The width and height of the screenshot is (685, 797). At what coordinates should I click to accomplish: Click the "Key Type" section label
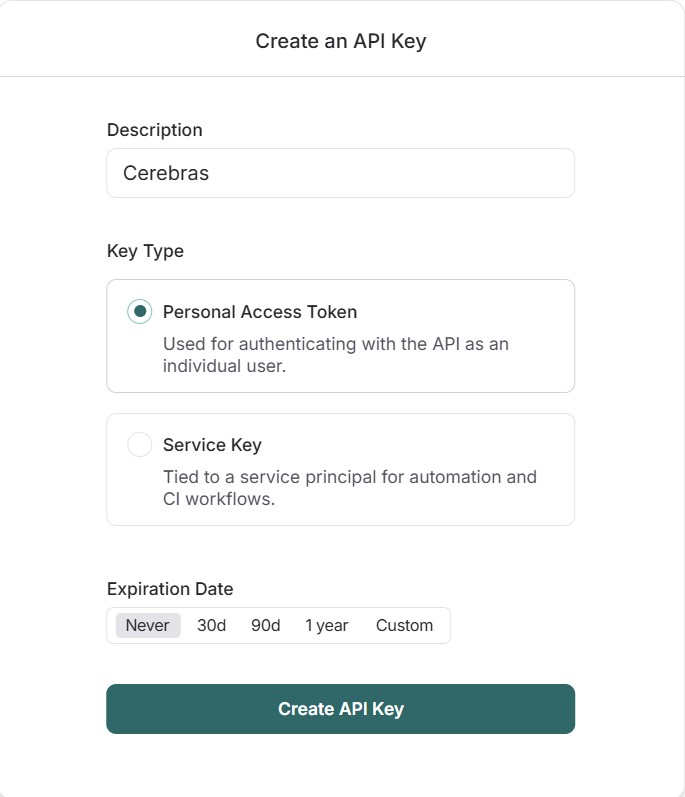(146, 251)
